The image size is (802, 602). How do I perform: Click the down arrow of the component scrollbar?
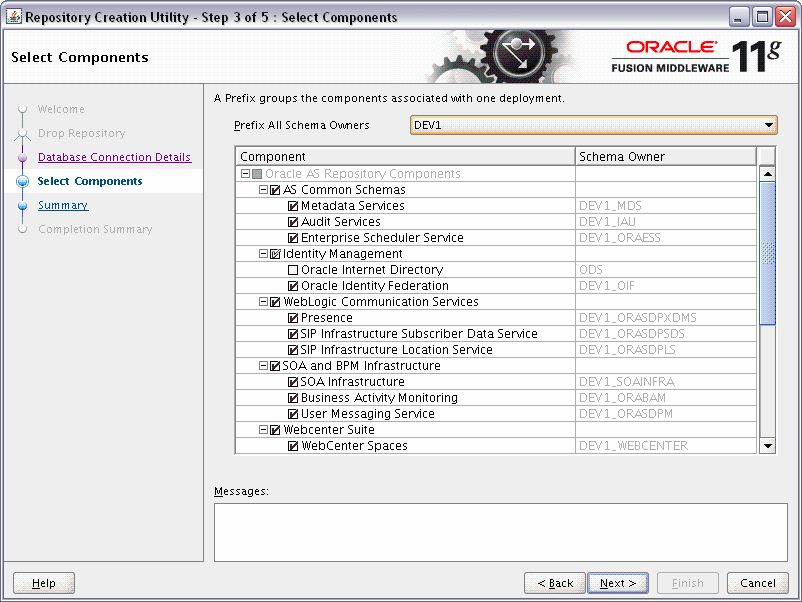[768, 445]
